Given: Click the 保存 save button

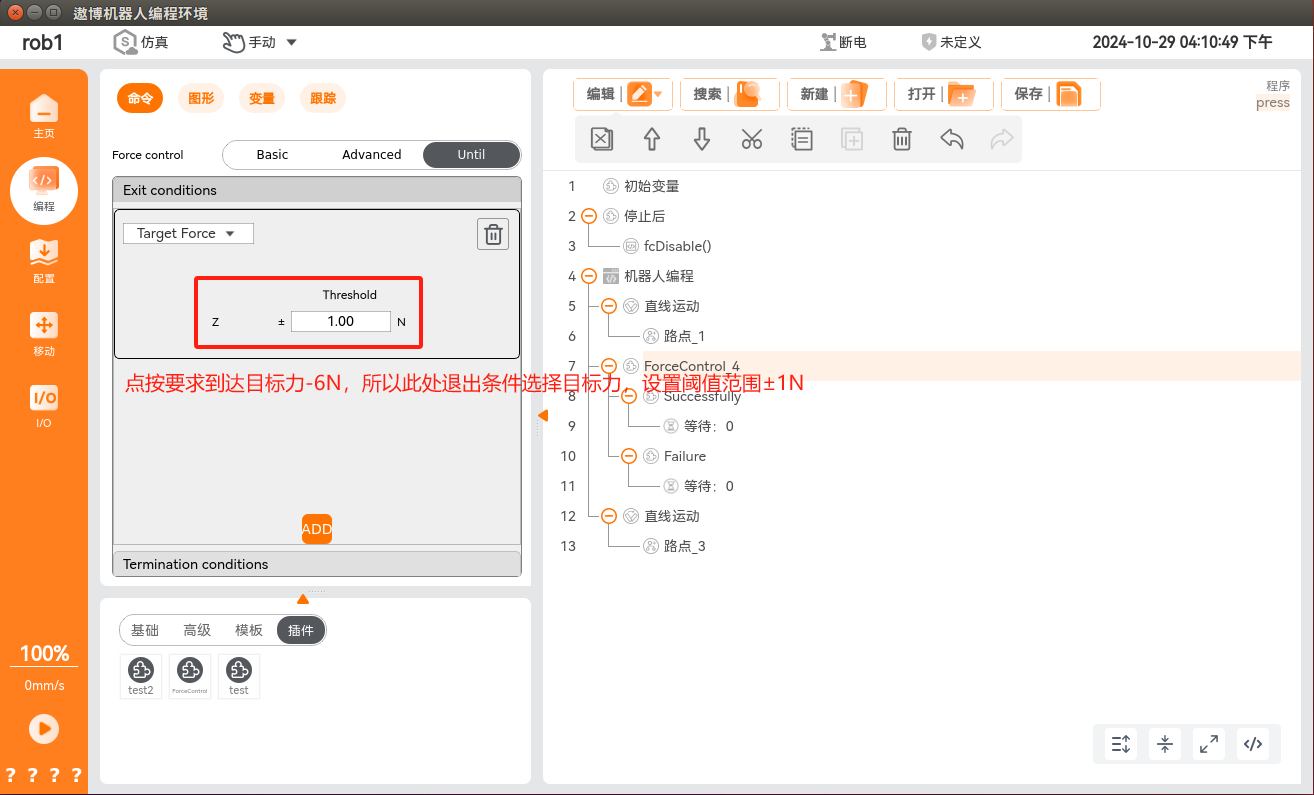Looking at the screenshot, I should coord(1049,94).
